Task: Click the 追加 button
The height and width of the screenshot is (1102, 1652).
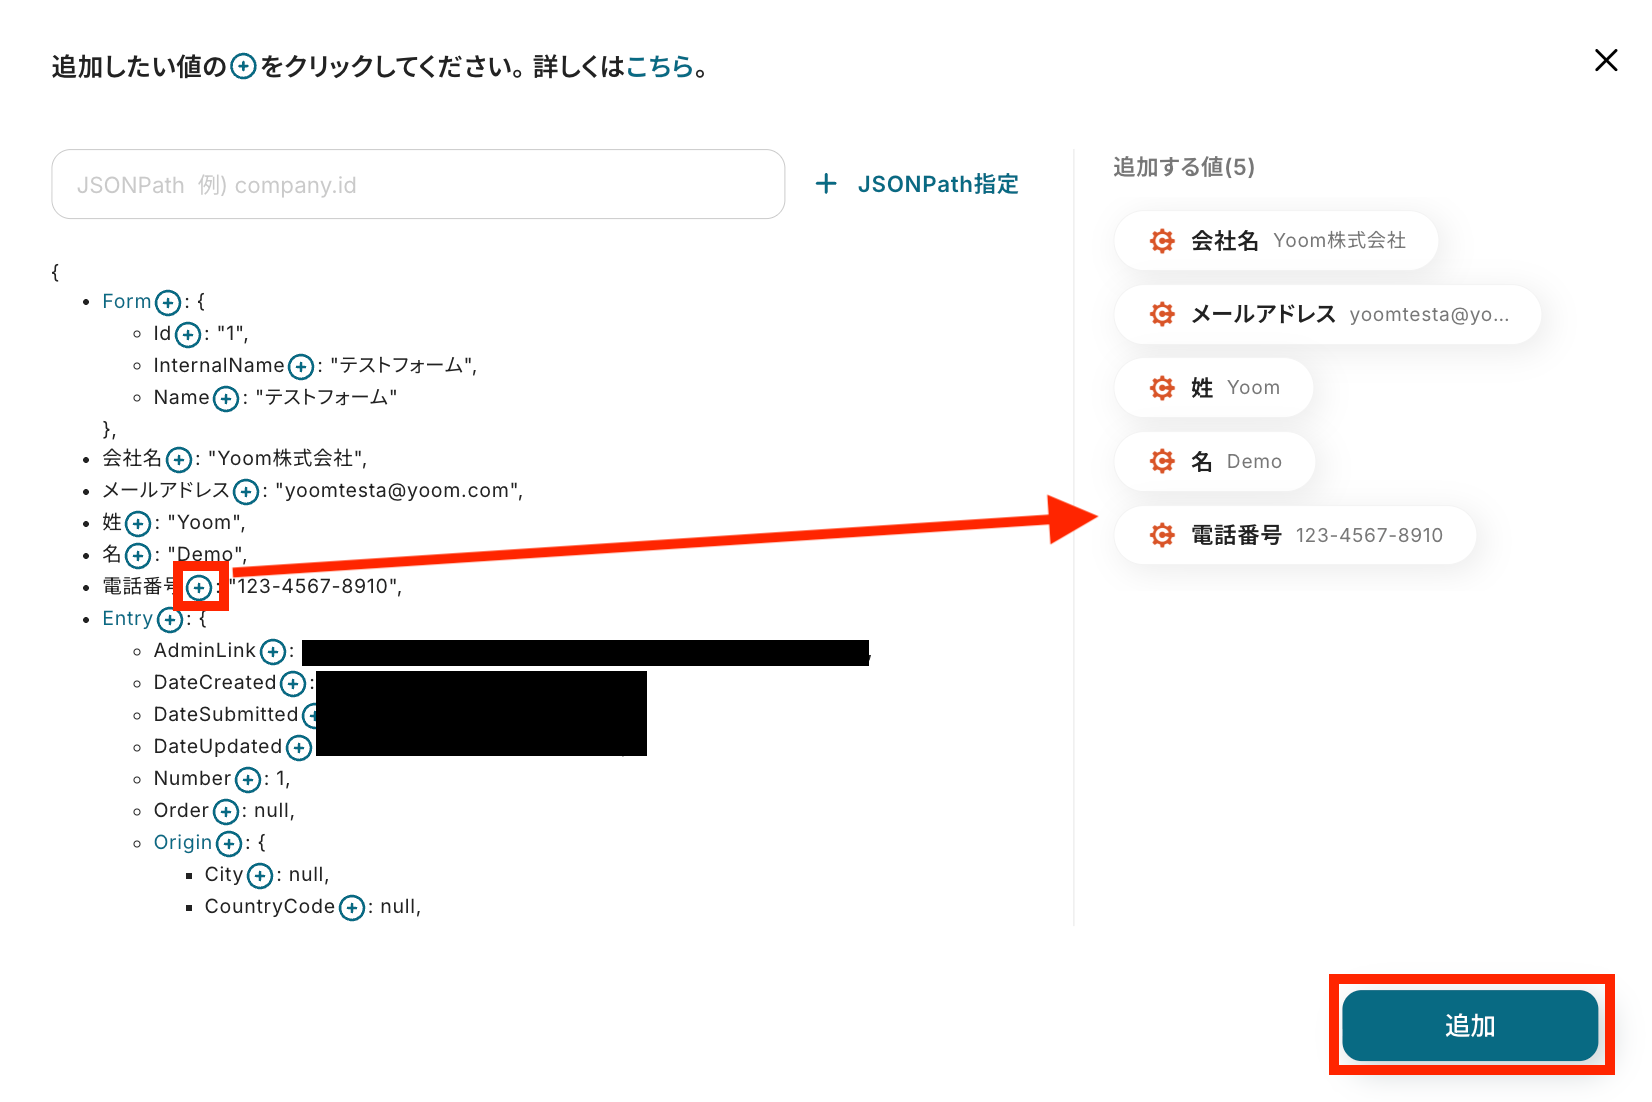Action: [x=1470, y=1025]
